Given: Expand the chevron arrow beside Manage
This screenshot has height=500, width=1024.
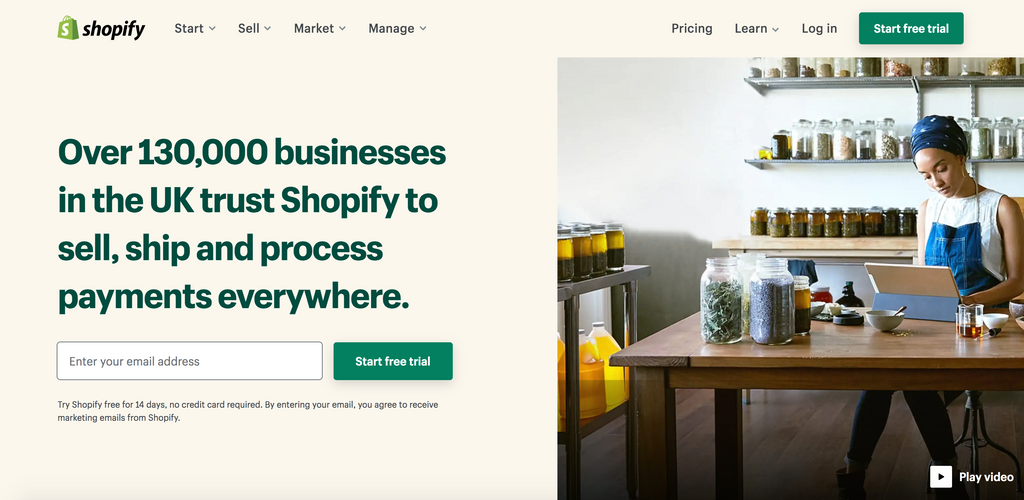Looking at the screenshot, I should [423, 29].
